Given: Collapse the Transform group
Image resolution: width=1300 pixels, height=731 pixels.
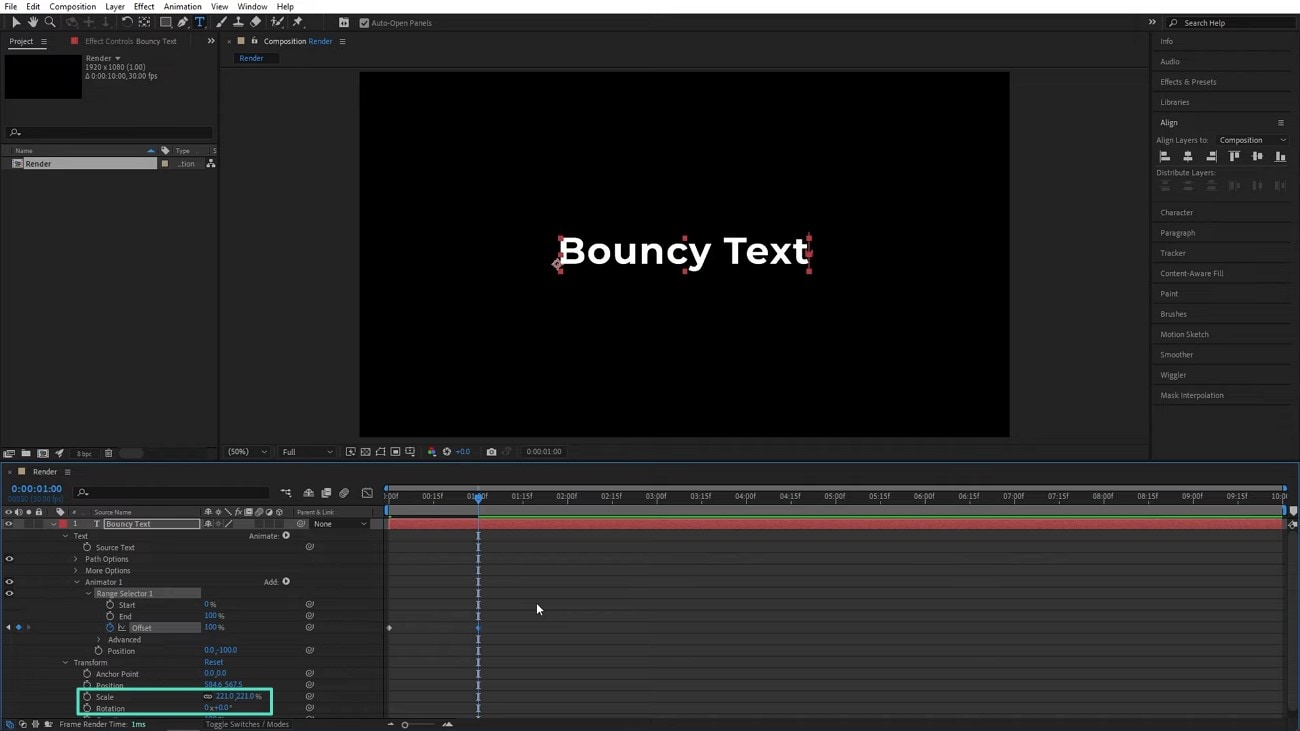Looking at the screenshot, I should 66,662.
